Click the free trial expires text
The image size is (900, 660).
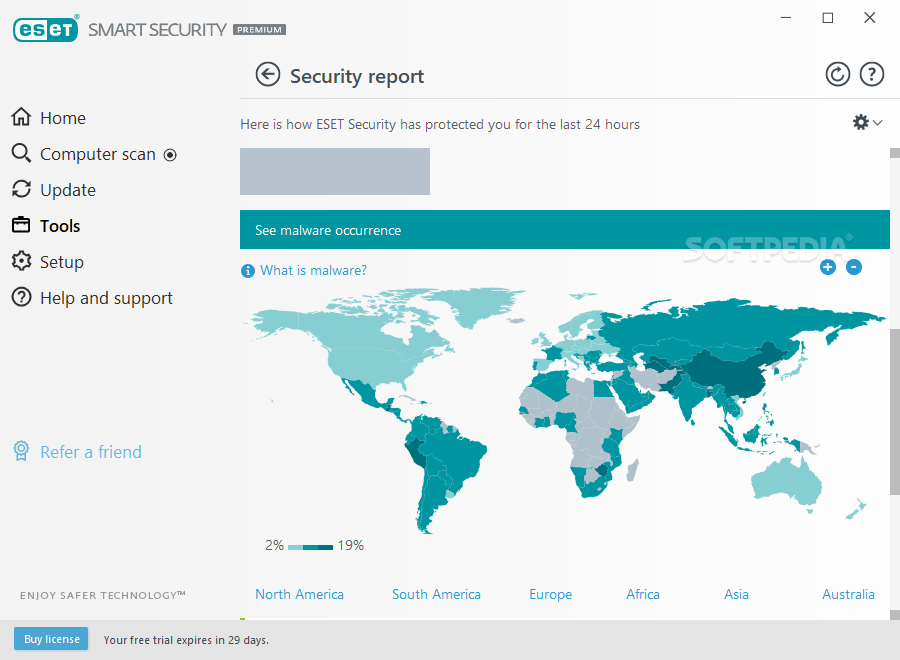tap(186, 640)
